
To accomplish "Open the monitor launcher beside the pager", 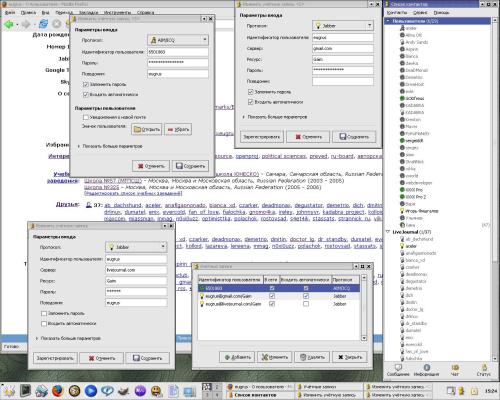I will [x=189, y=391].
